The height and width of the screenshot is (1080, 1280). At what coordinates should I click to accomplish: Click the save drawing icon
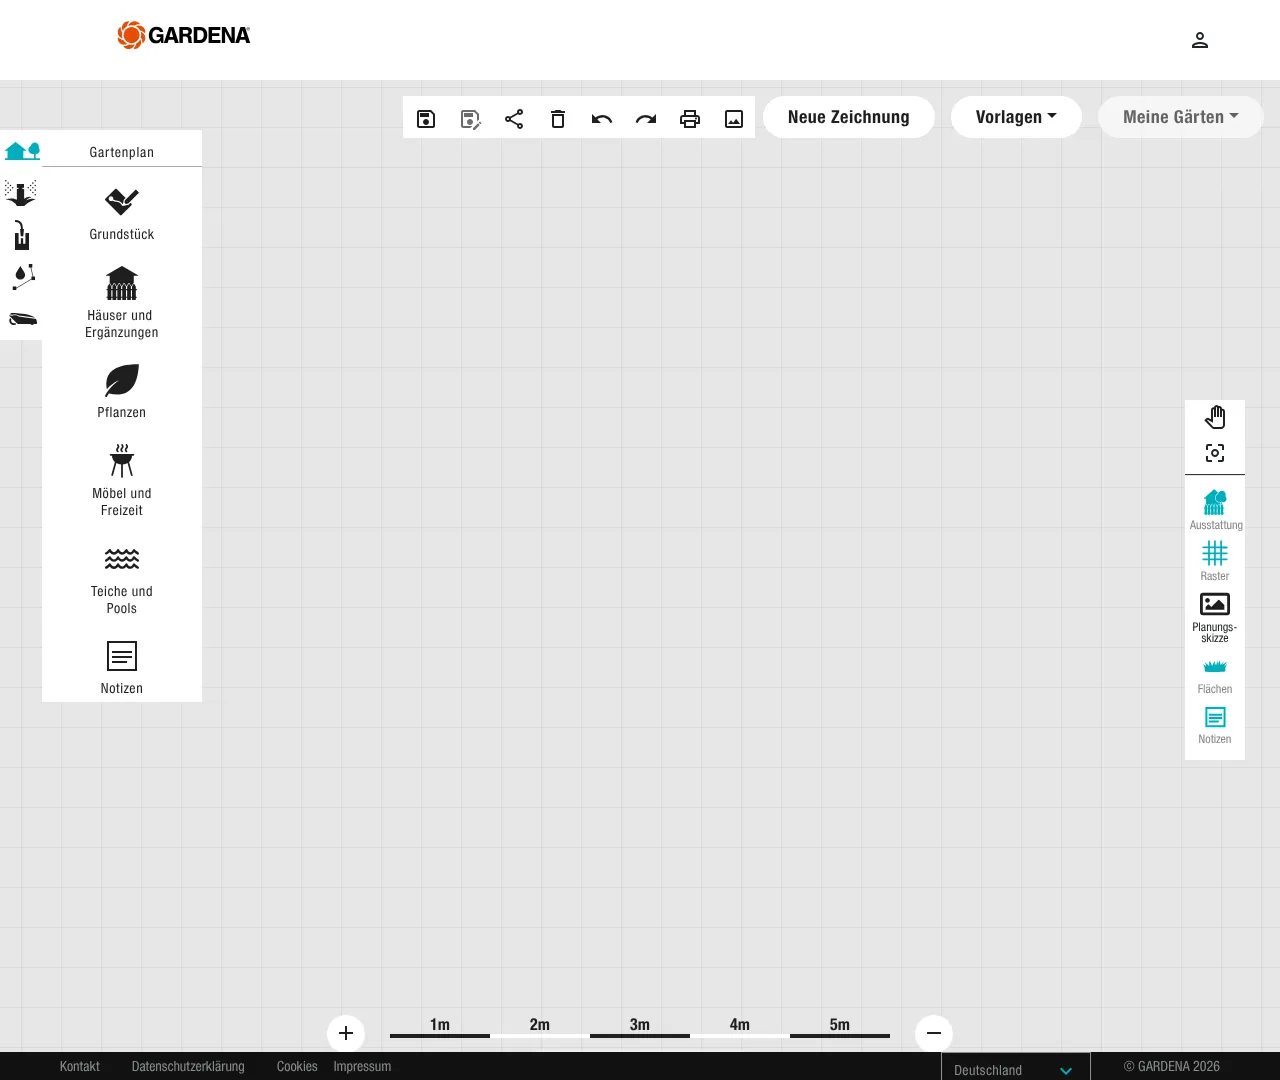426,119
